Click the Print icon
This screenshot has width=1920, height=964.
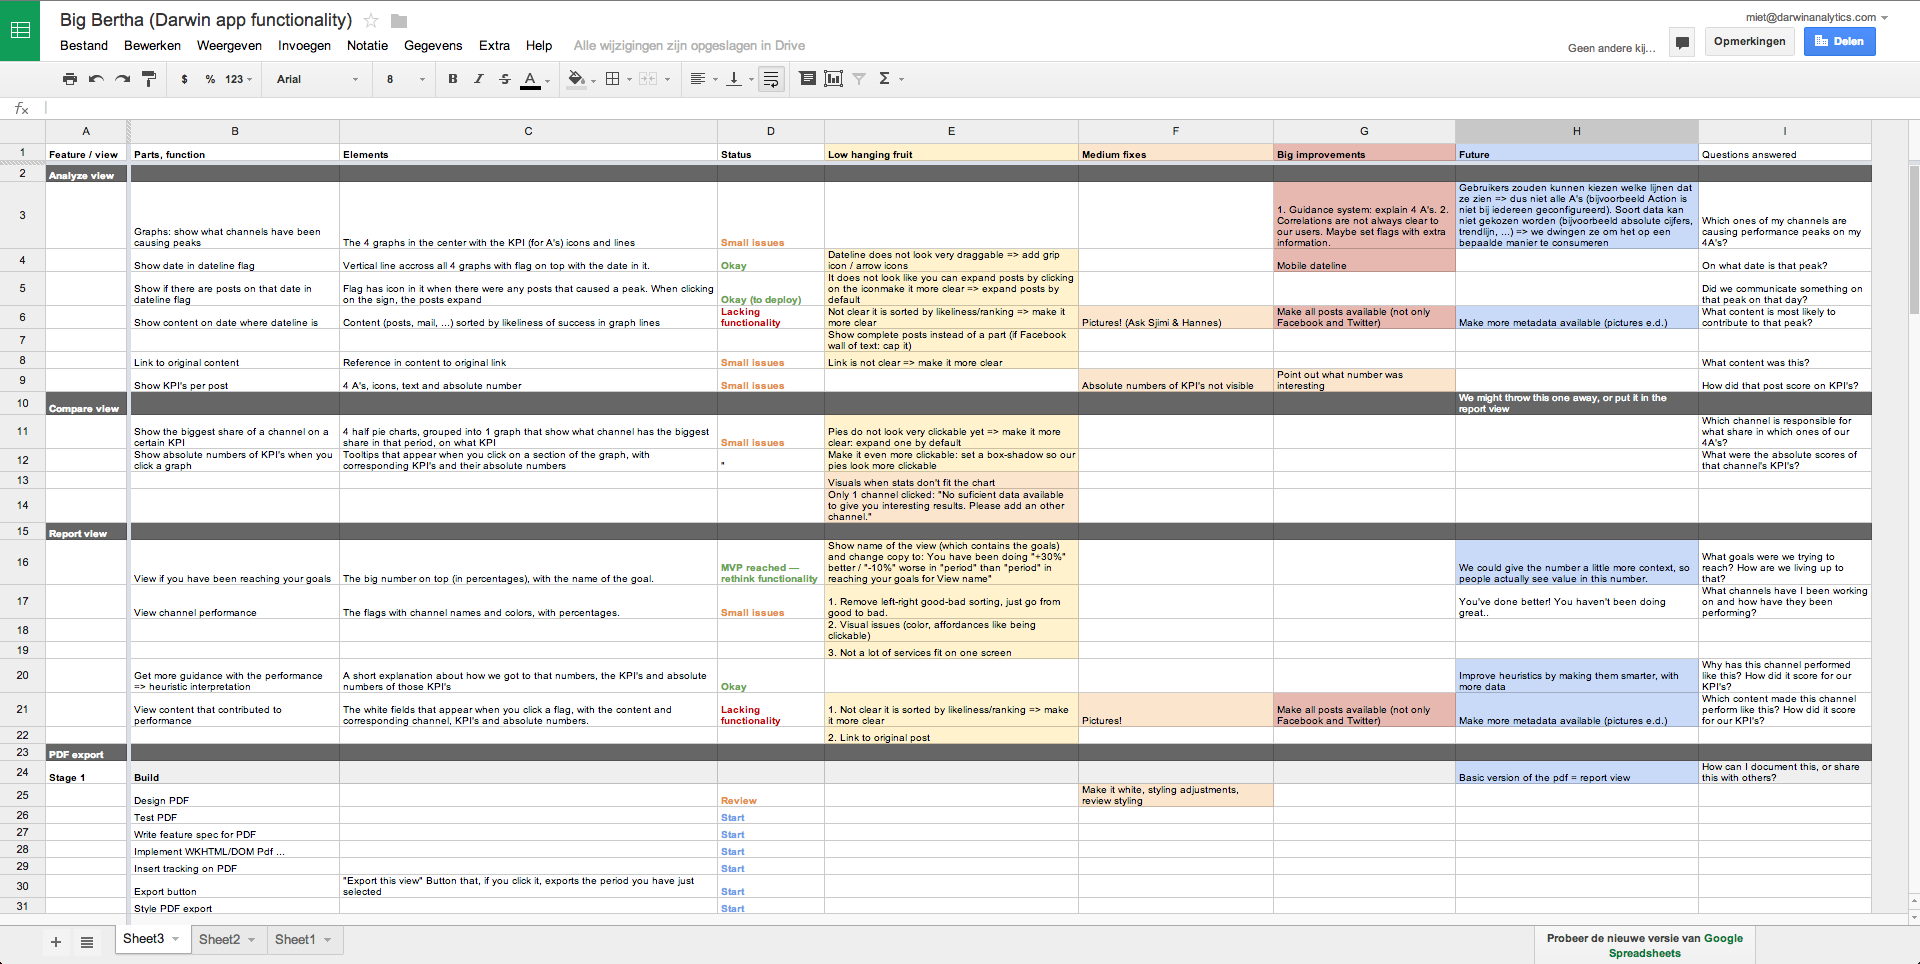70,79
